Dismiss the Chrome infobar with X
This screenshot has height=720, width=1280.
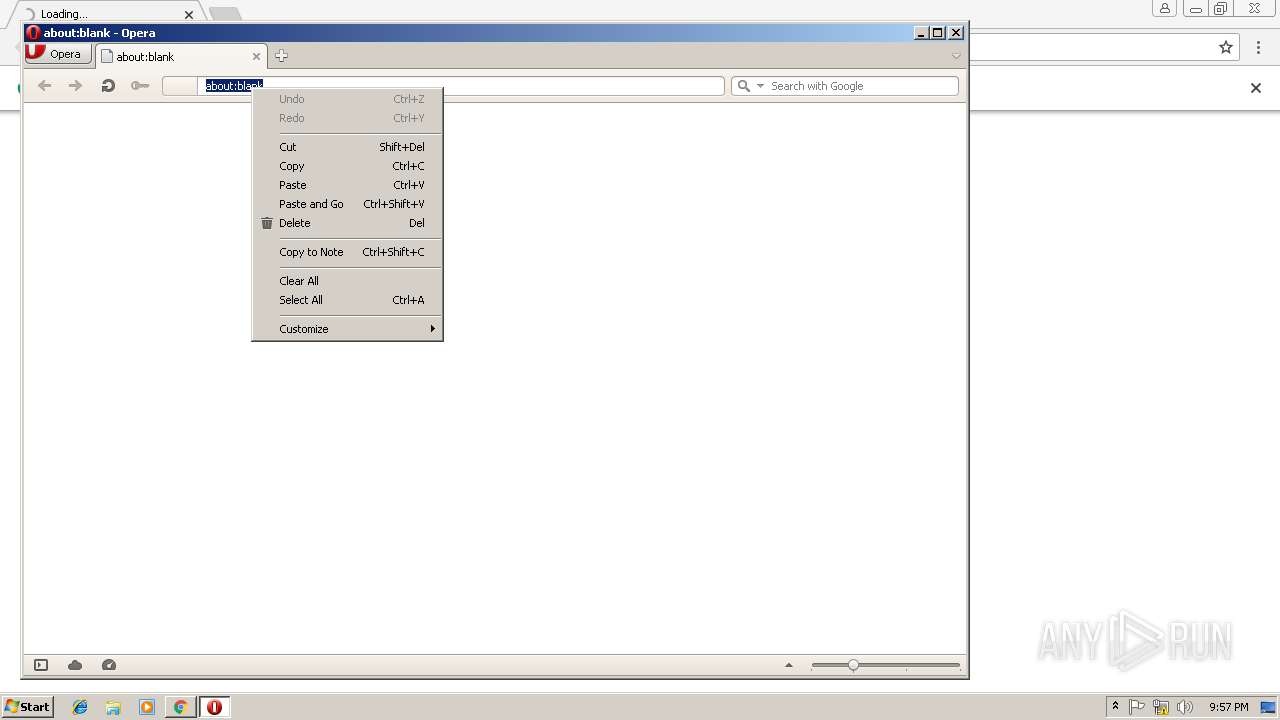1256,88
